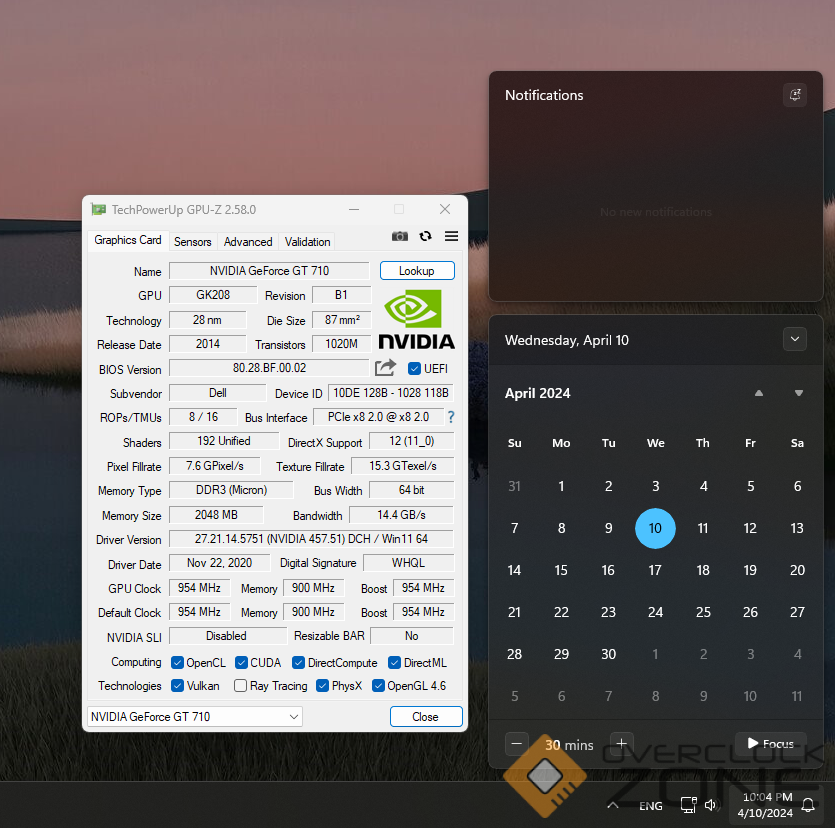Click the Memory Type value DDR3 (Micron)

click(x=231, y=490)
